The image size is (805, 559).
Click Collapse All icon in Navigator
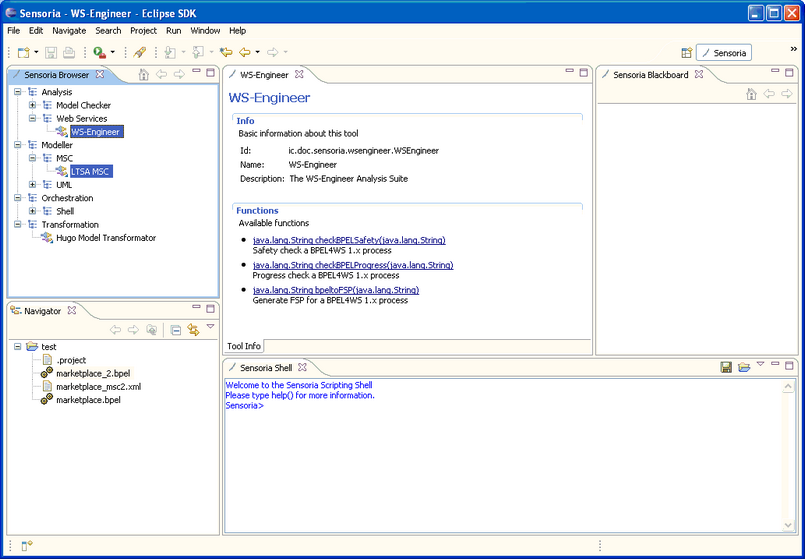(176, 331)
